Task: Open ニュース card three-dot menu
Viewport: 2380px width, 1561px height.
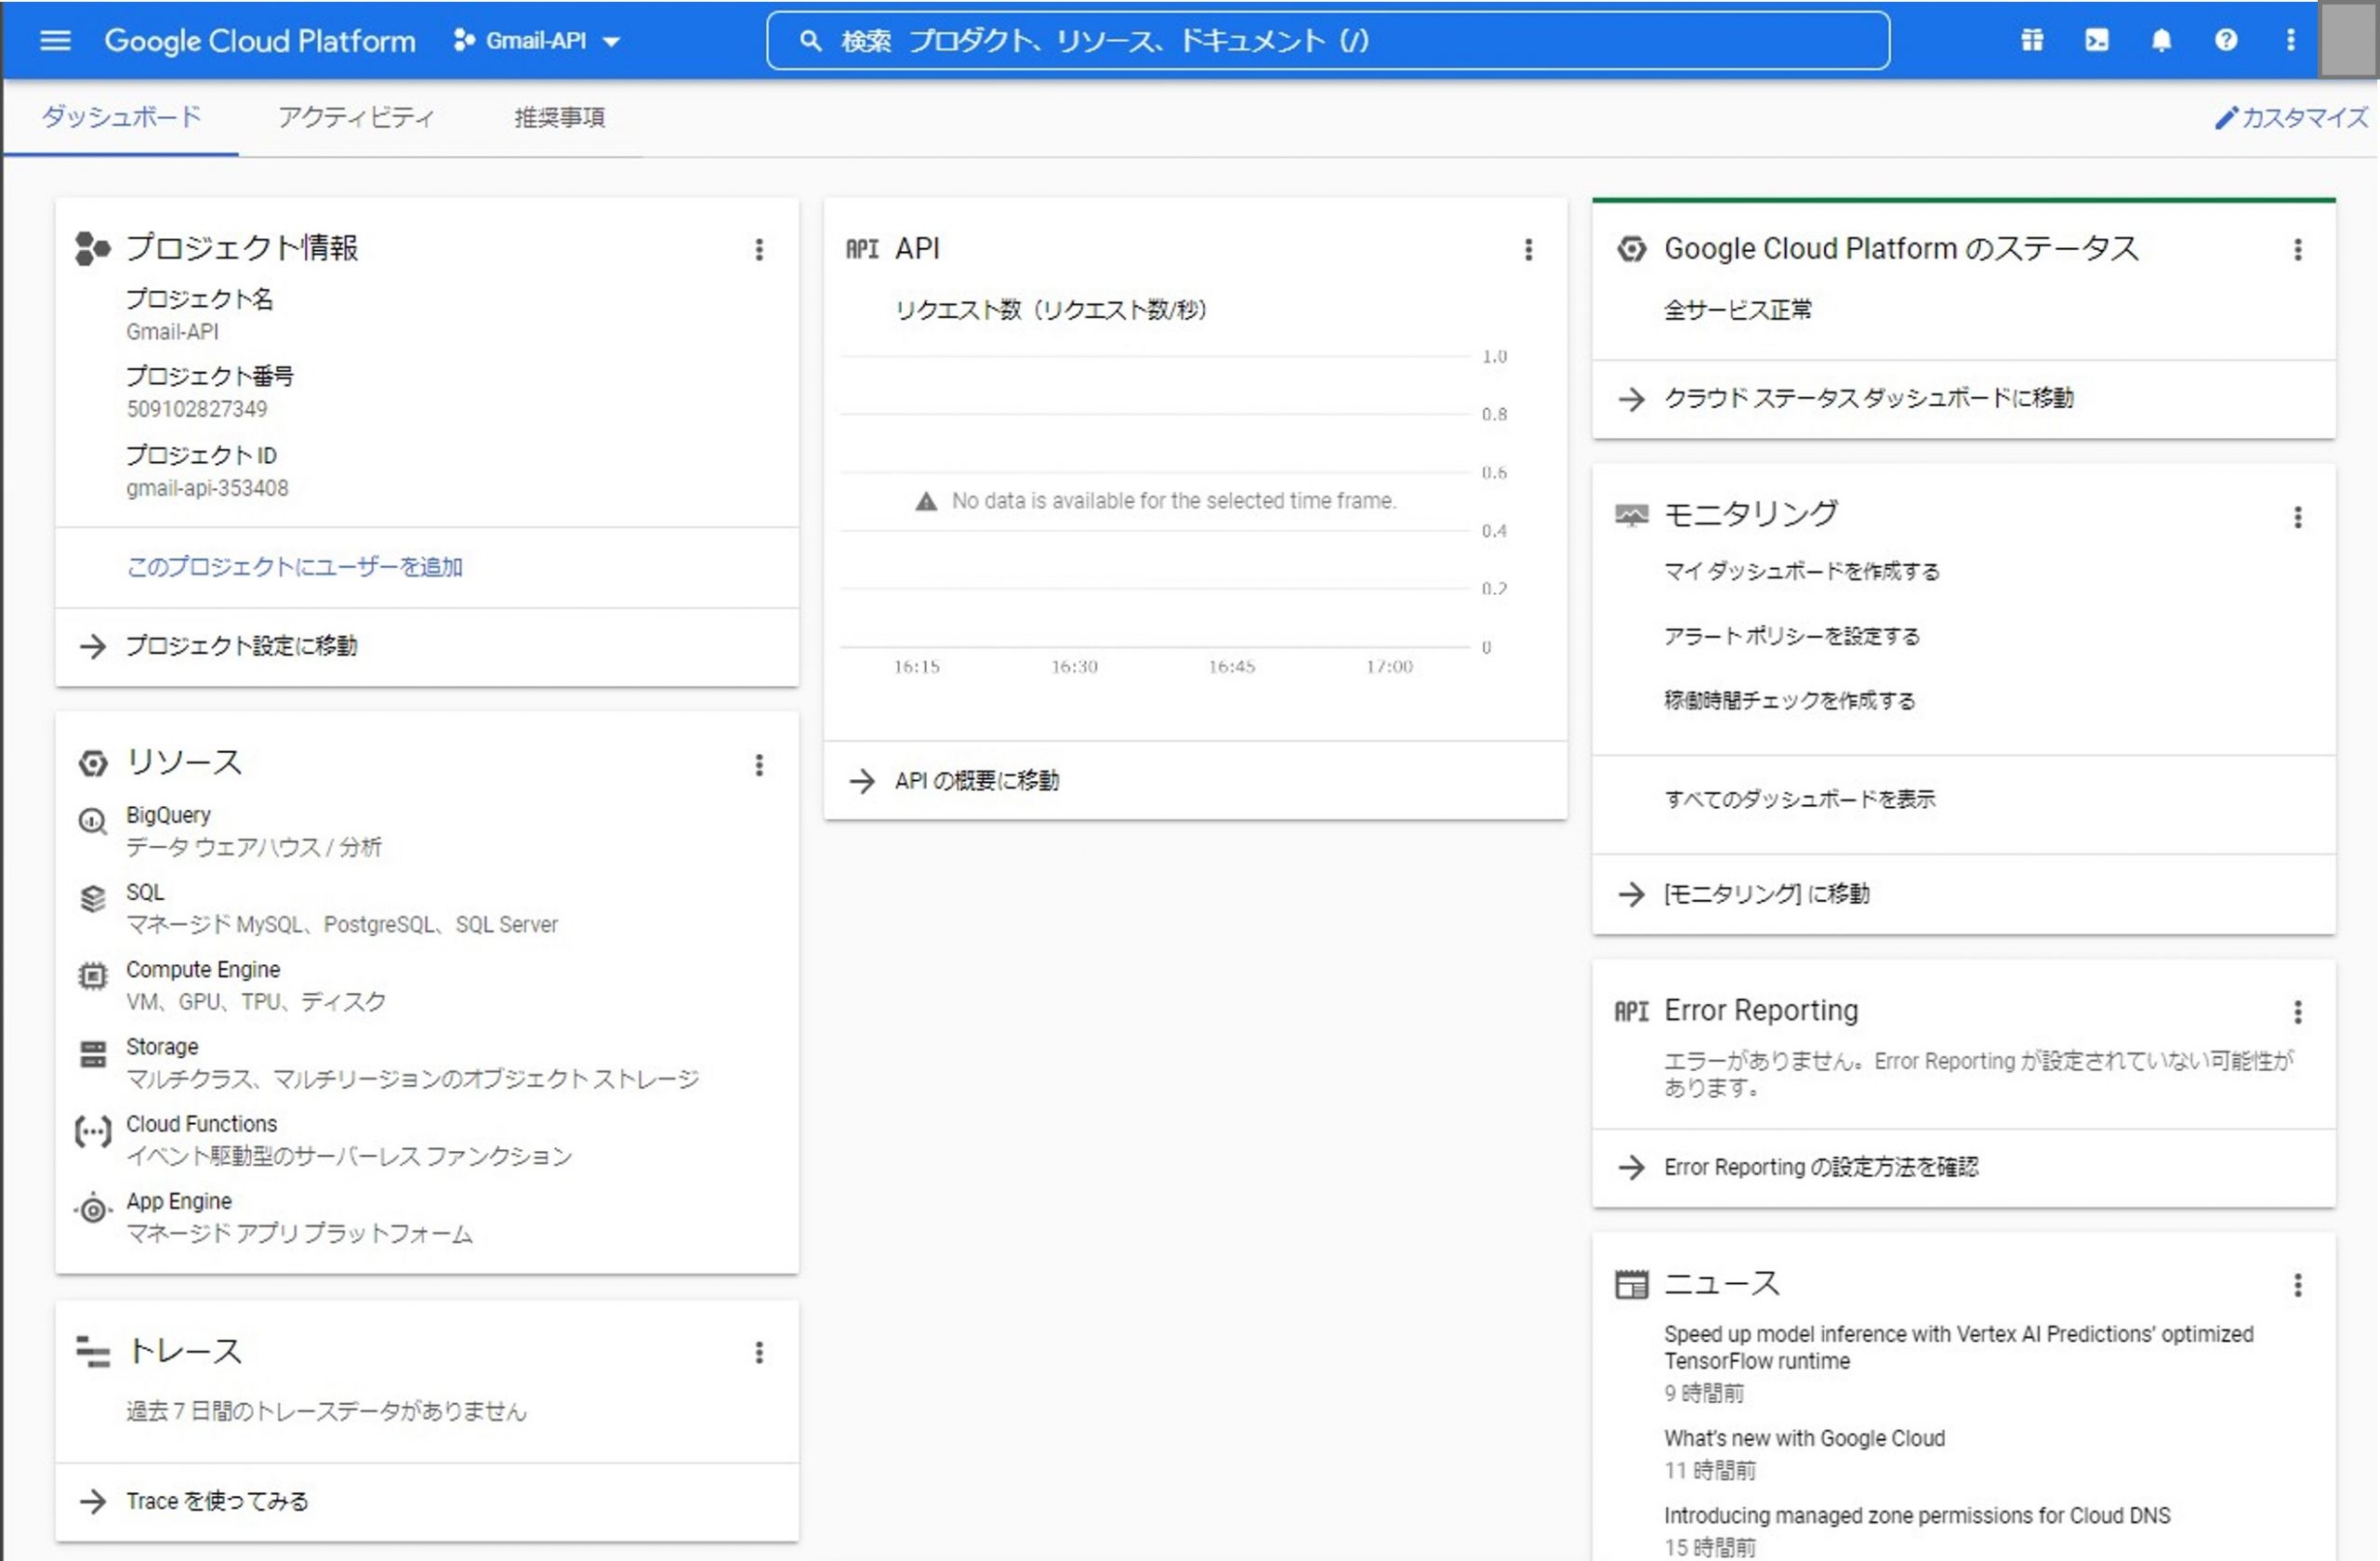Action: [2297, 1285]
